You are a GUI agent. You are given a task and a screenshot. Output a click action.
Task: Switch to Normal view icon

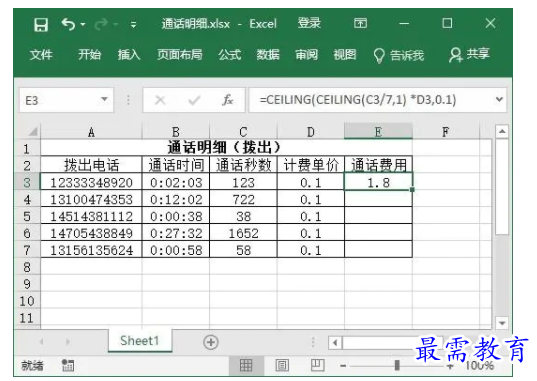pyautogui.click(x=246, y=365)
